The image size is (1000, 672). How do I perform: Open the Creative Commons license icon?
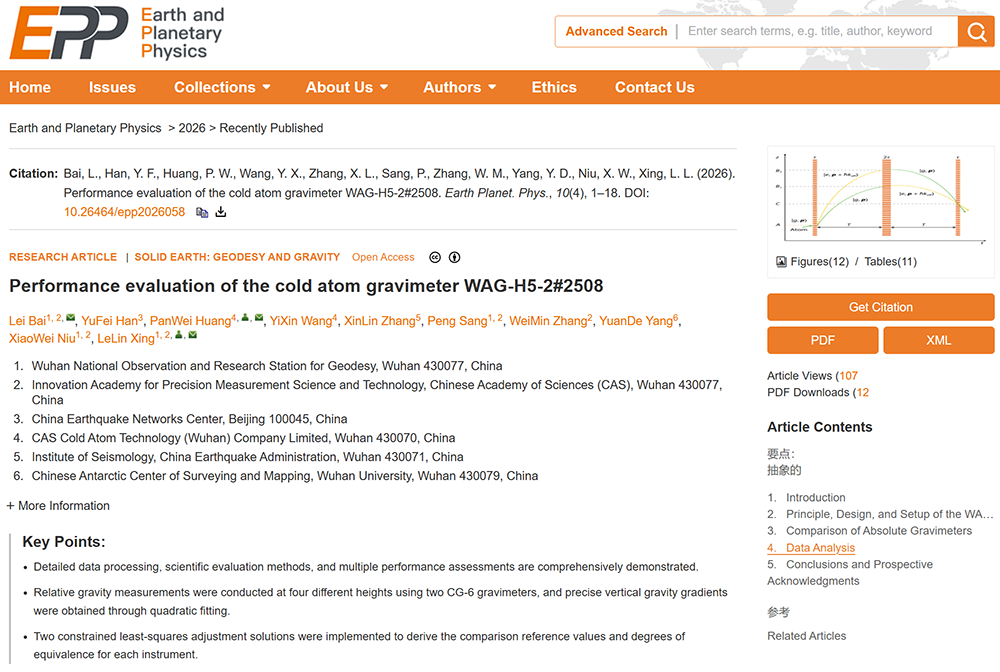435,257
